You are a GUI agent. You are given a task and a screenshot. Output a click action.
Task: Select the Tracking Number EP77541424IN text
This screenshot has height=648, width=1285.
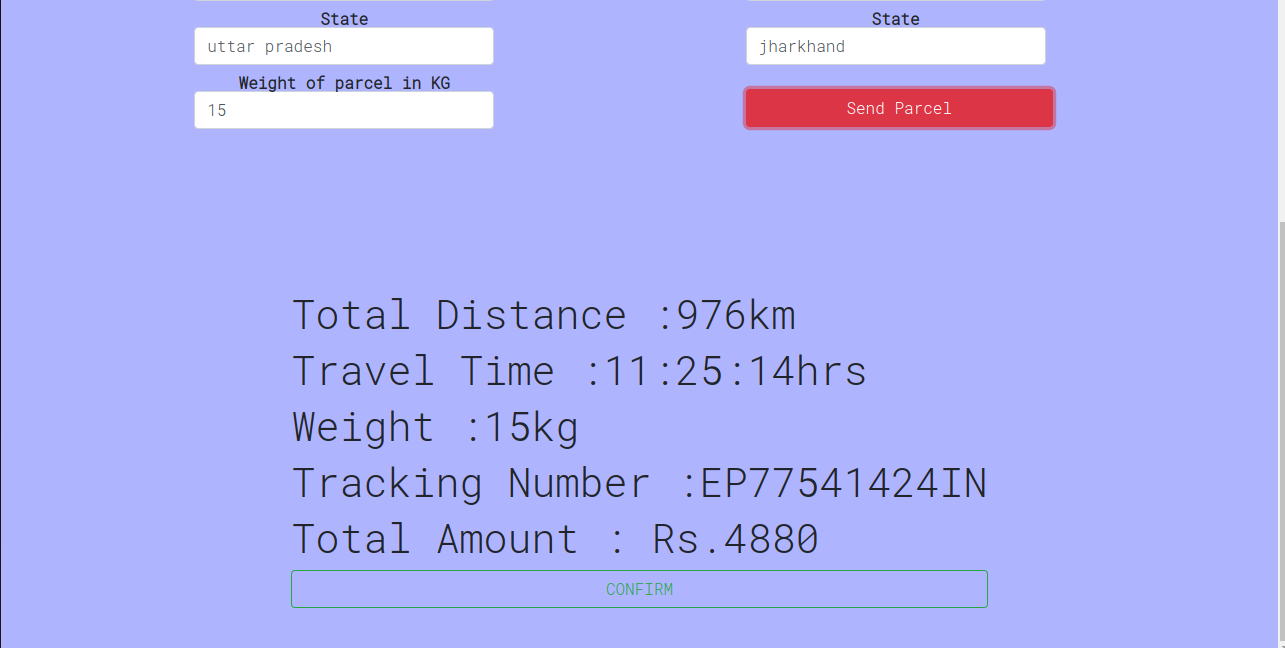639,482
